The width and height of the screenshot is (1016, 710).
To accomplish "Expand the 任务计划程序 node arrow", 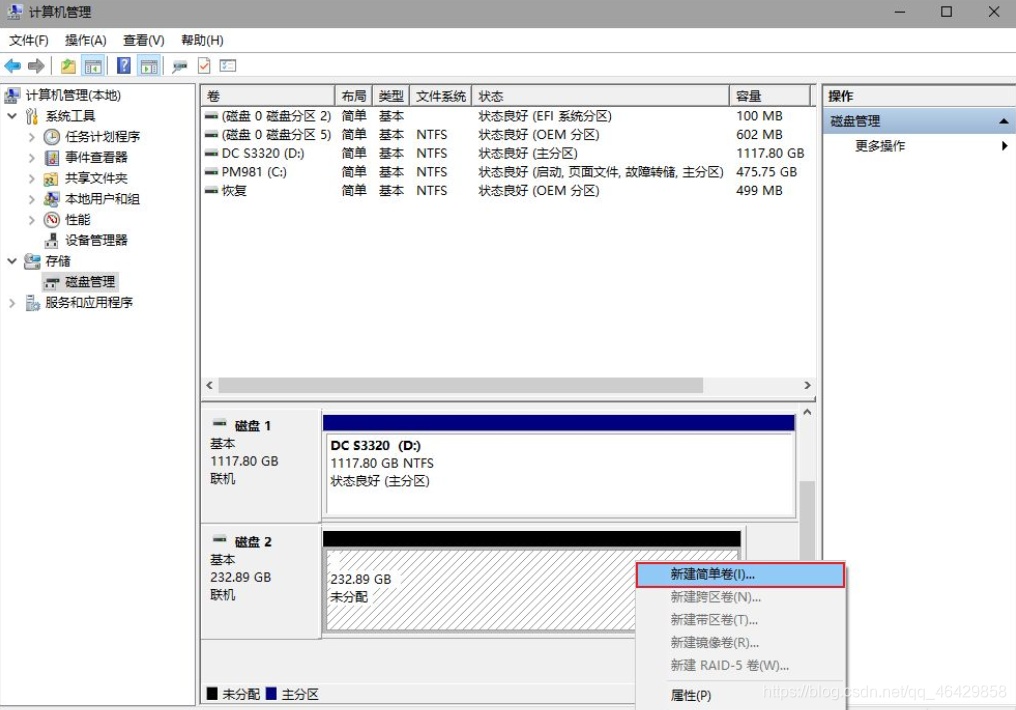I will [x=31, y=137].
